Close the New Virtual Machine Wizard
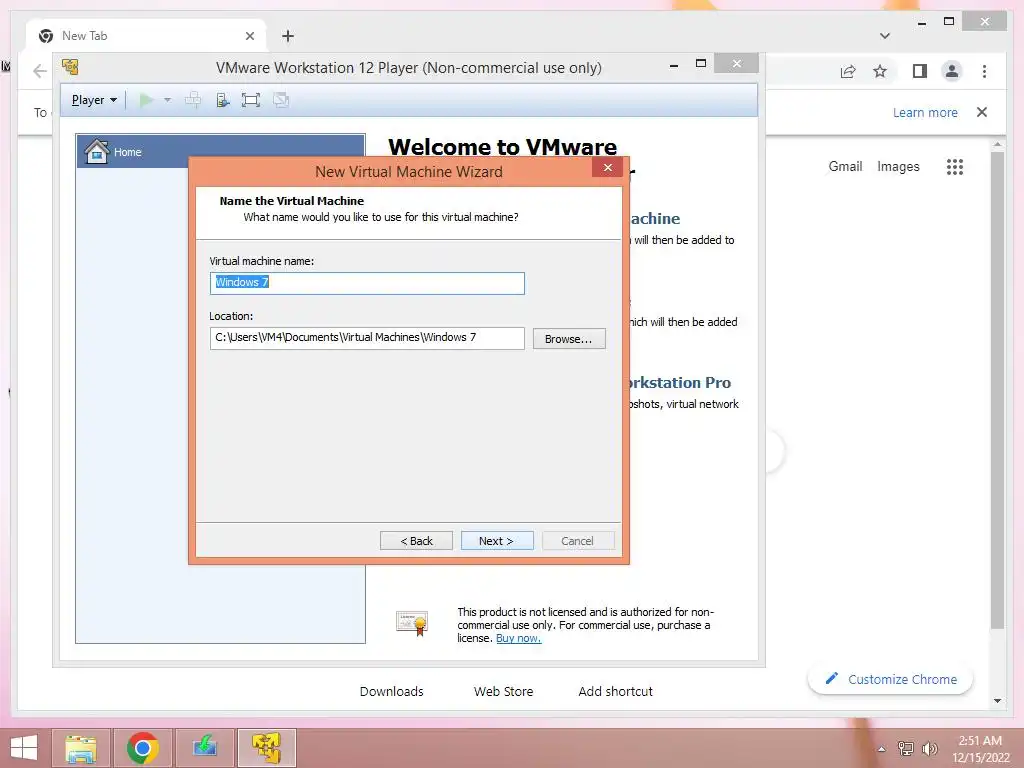The width and height of the screenshot is (1024, 768). [x=607, y=167]
